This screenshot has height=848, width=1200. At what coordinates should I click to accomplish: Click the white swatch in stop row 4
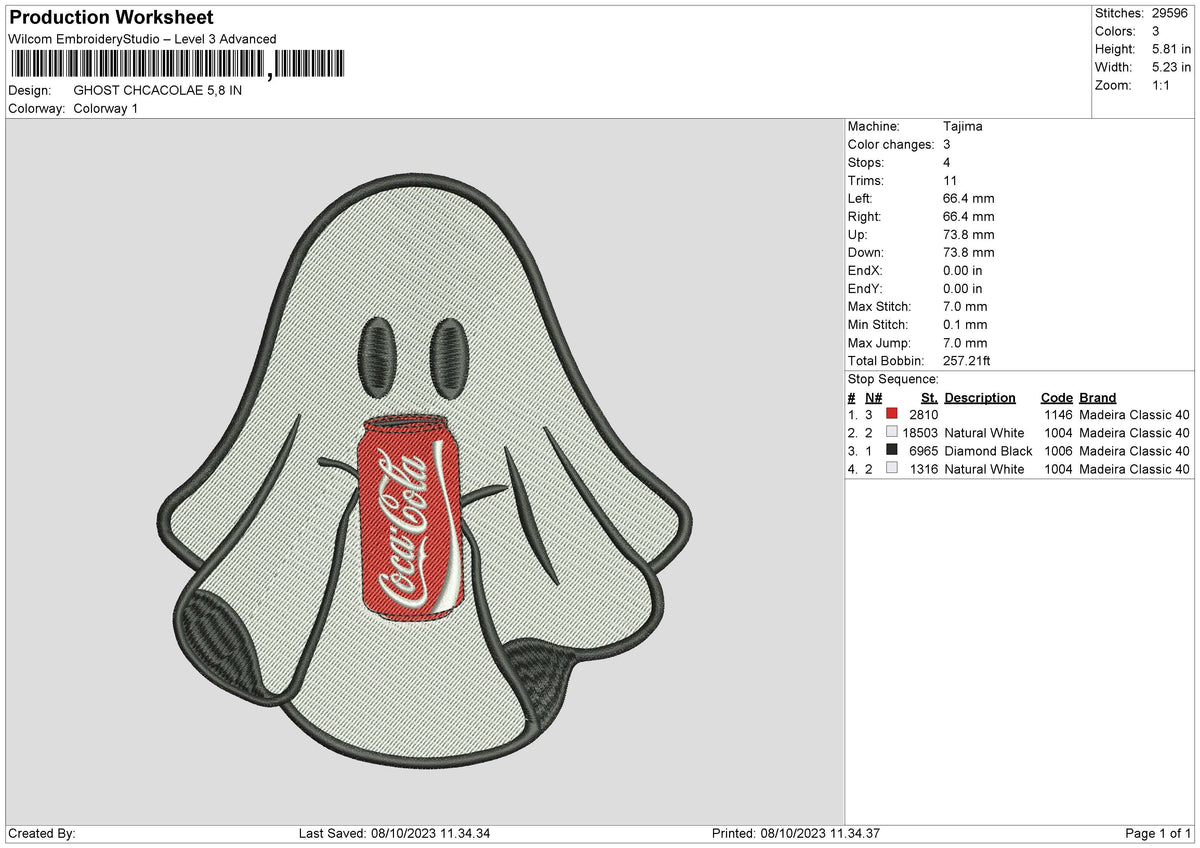892,468
